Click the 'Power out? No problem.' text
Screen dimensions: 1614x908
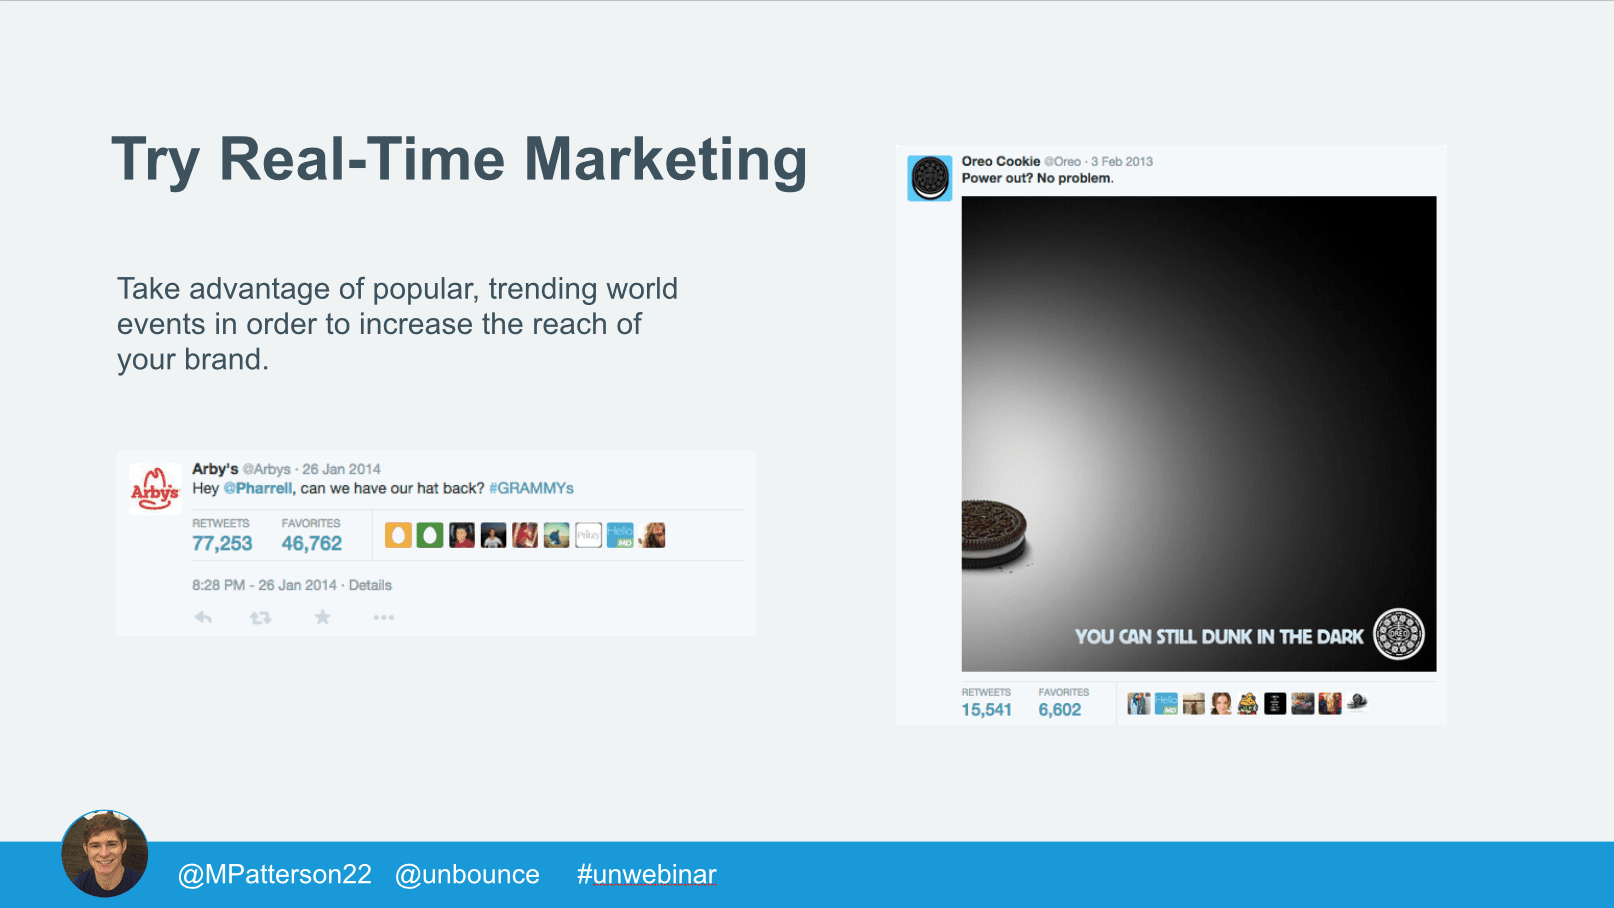coord(1037,178)
